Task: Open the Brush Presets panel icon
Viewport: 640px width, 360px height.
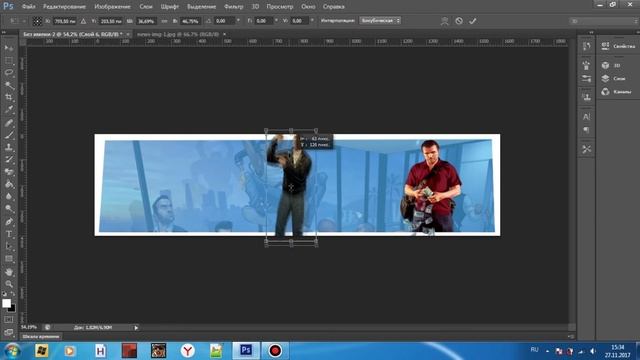Action: 587,78
